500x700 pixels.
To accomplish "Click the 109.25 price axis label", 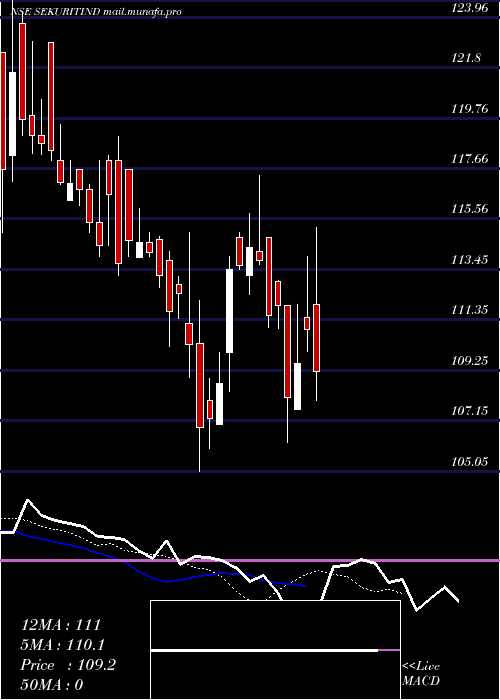I will (x=470, y=360).
